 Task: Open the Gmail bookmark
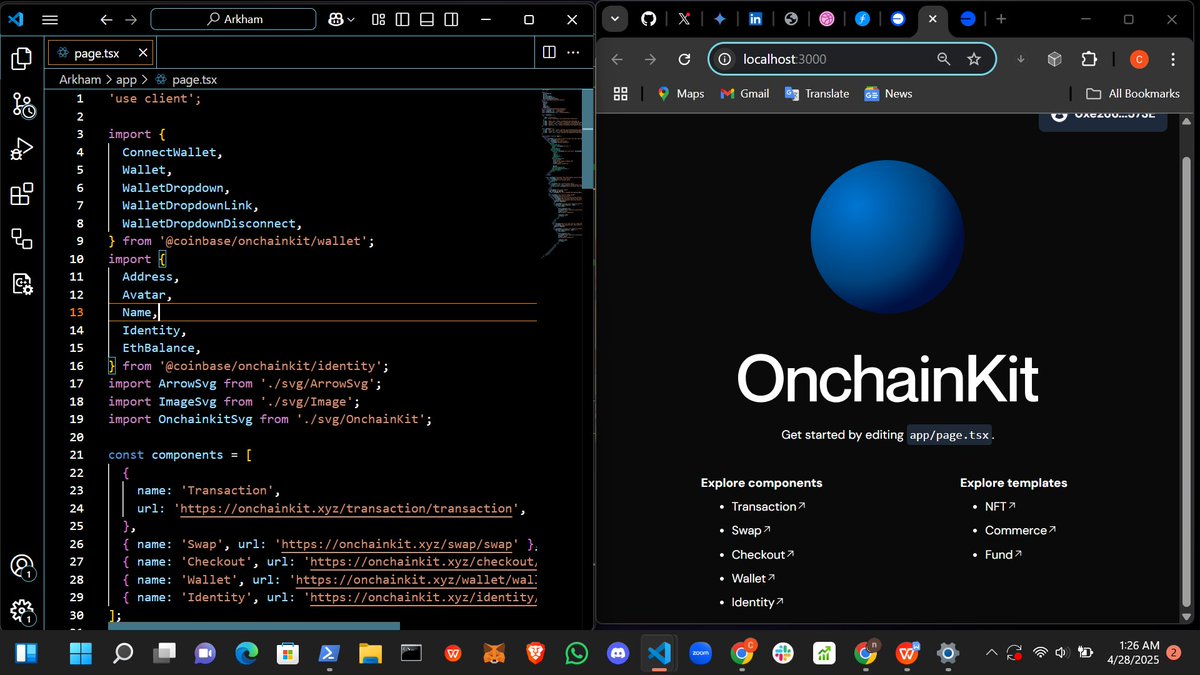[745, 93]
